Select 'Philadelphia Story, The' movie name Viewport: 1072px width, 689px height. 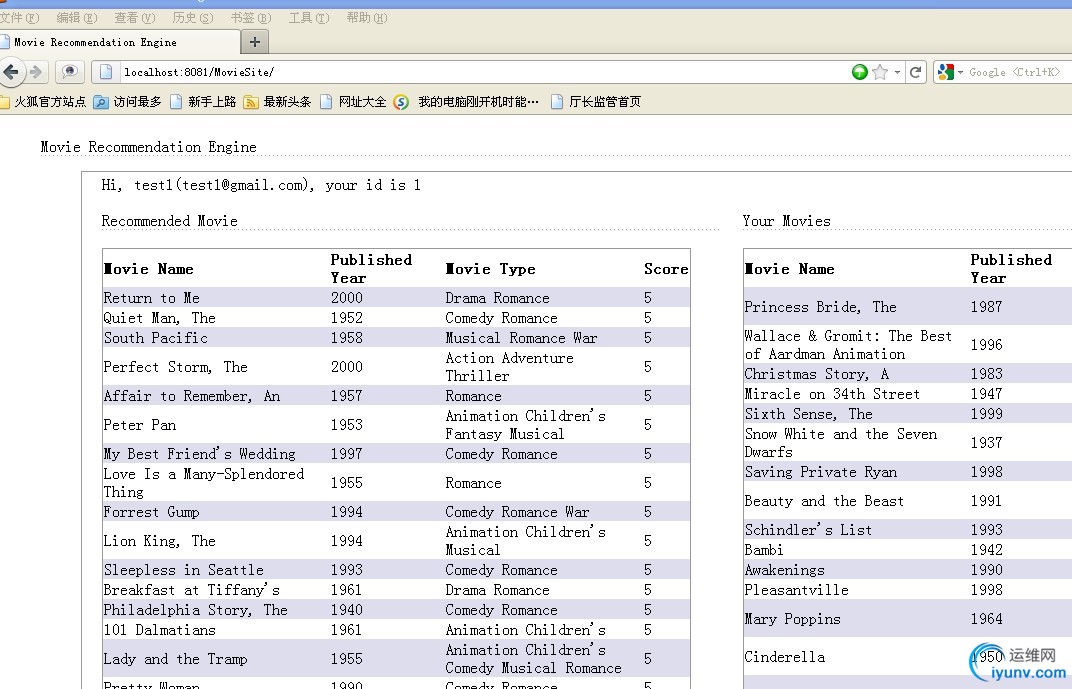tap(196, 610)
